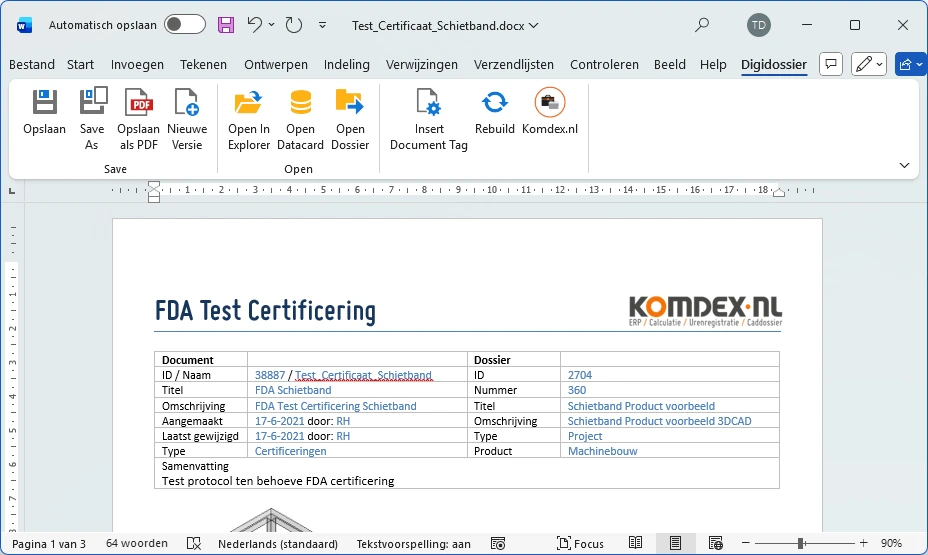Switch to the Invoegen tab
Image resolution: width=928 pixels, height=555 pixels.
(x=137, y=64)
